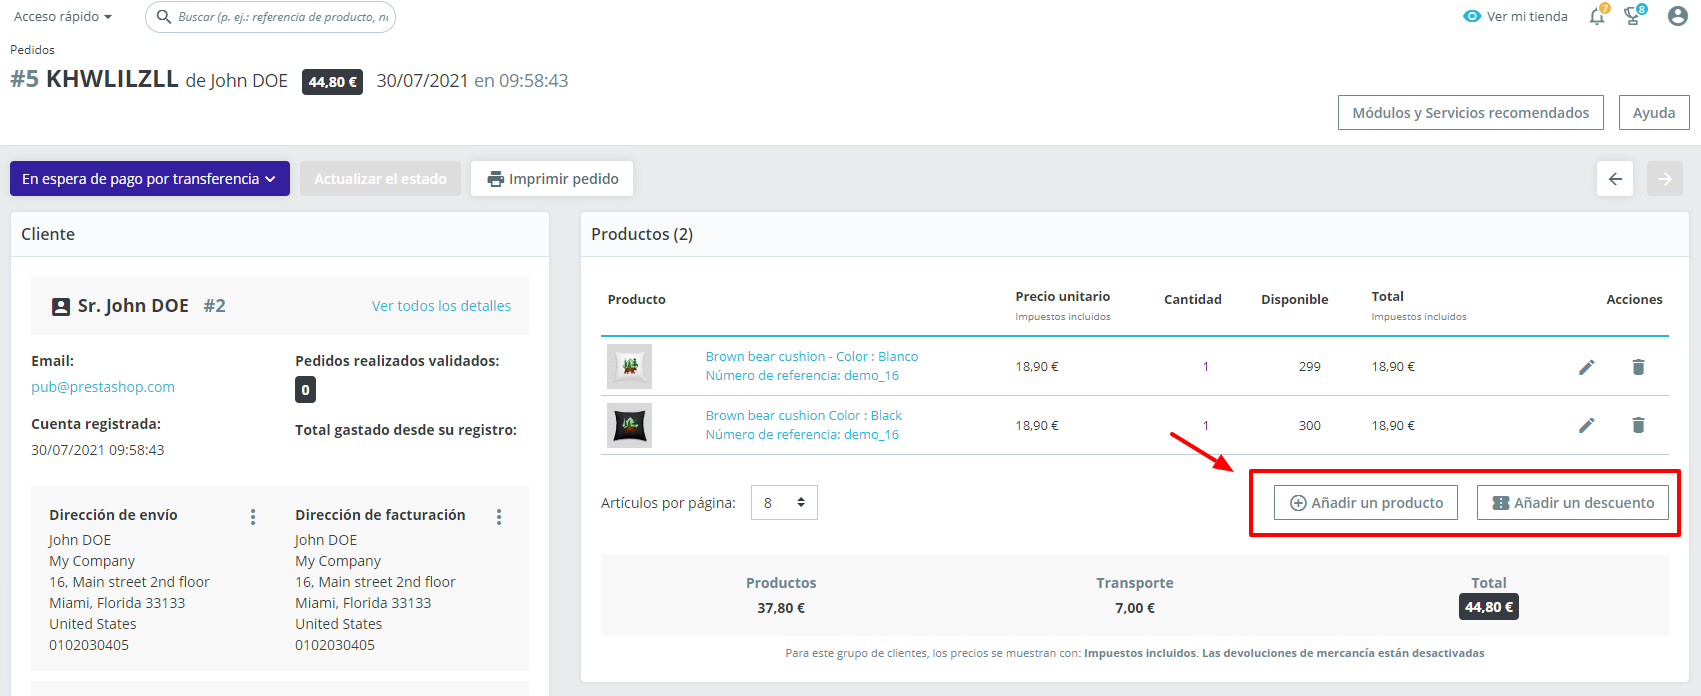
Task: Open Acceso rápido dropdown
Action: pyautogui.click(x=63, y=17)
